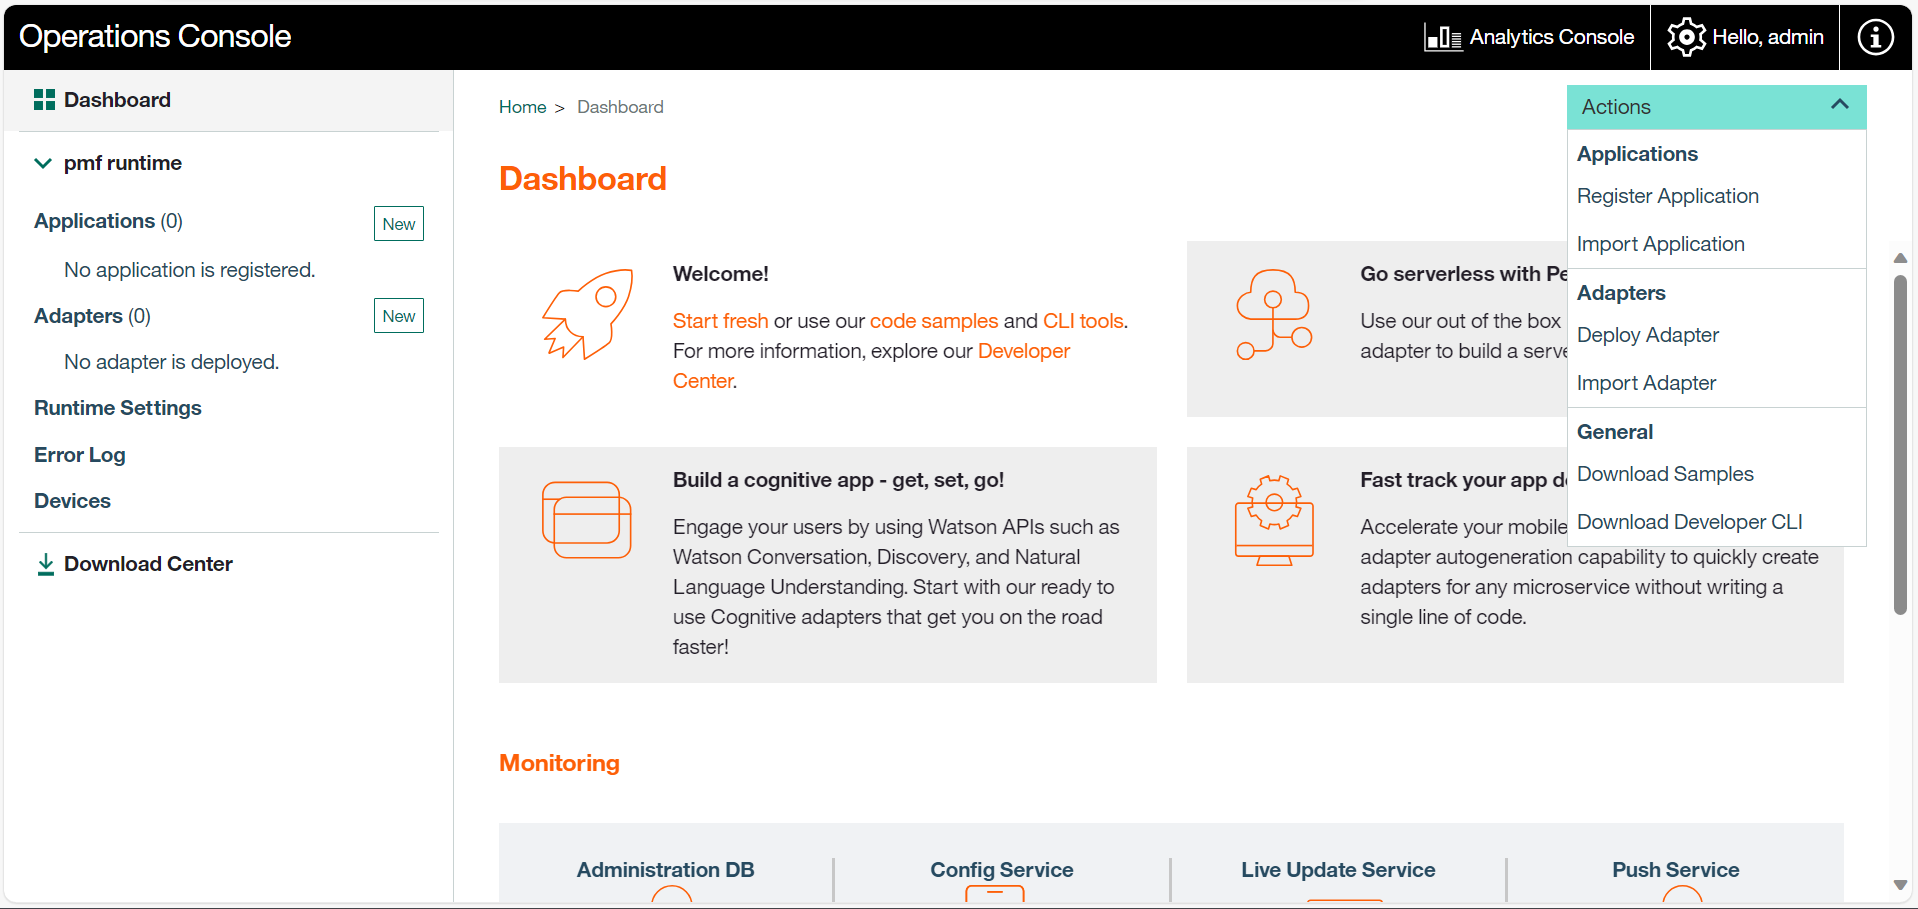Click the scrollbar down arrow
Screen dimensions: 1918x909
(x=1900, y=885)
